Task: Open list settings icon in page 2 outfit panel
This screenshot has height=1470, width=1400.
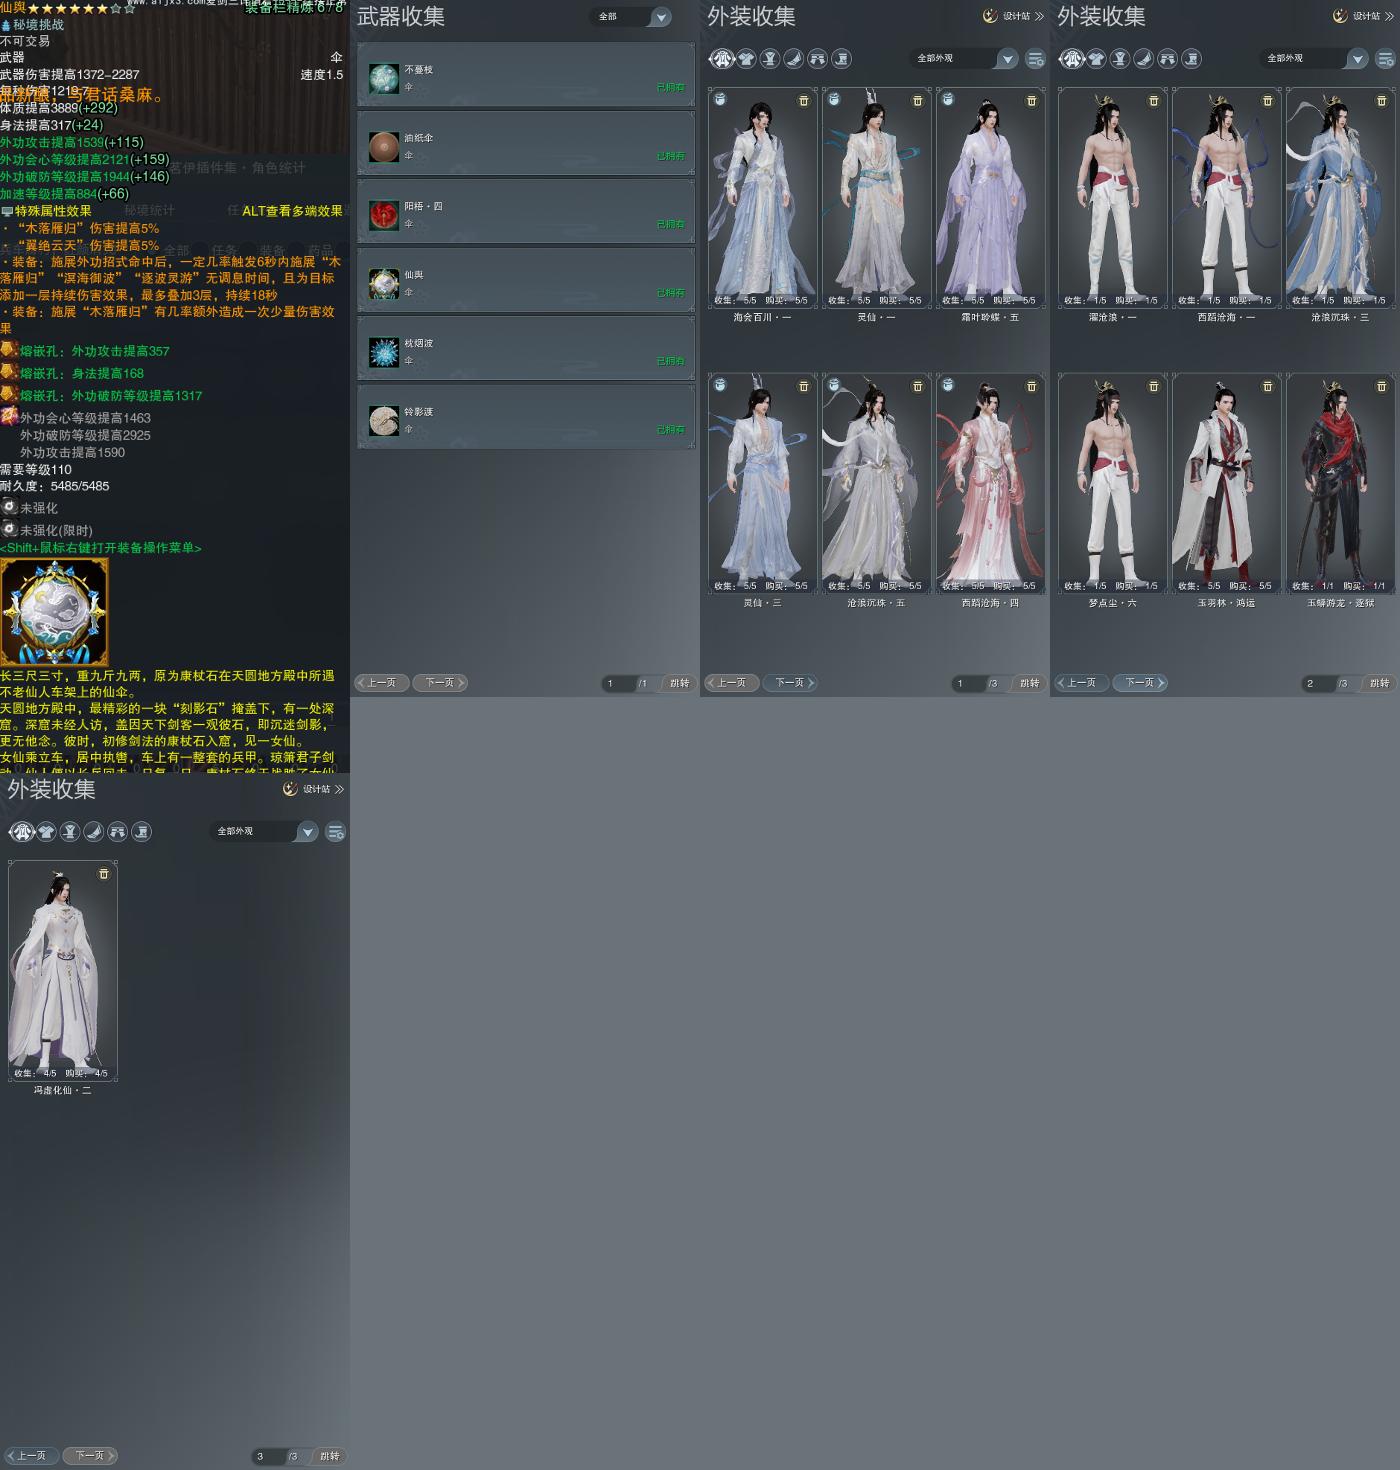Action: pyautogui.click(x=1386, y=59)
